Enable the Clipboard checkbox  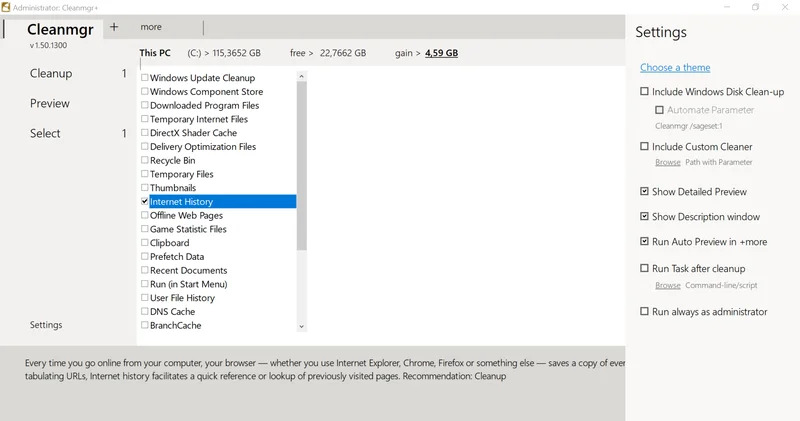145,243
